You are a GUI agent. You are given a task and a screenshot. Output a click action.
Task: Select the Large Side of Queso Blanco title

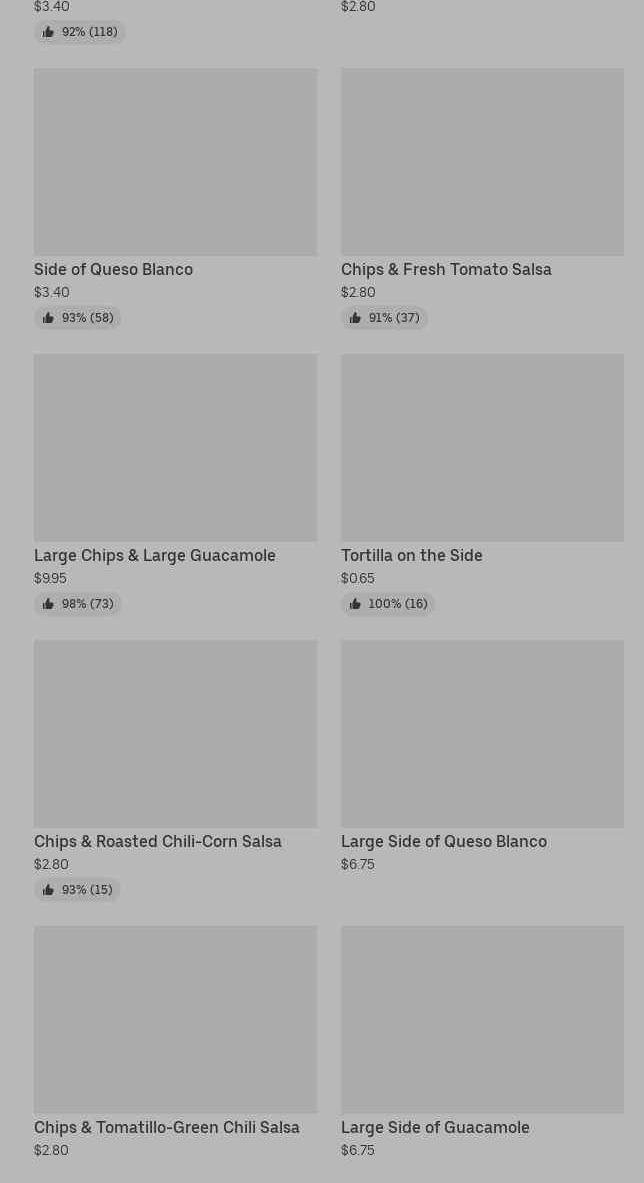(x=444, y=841)
